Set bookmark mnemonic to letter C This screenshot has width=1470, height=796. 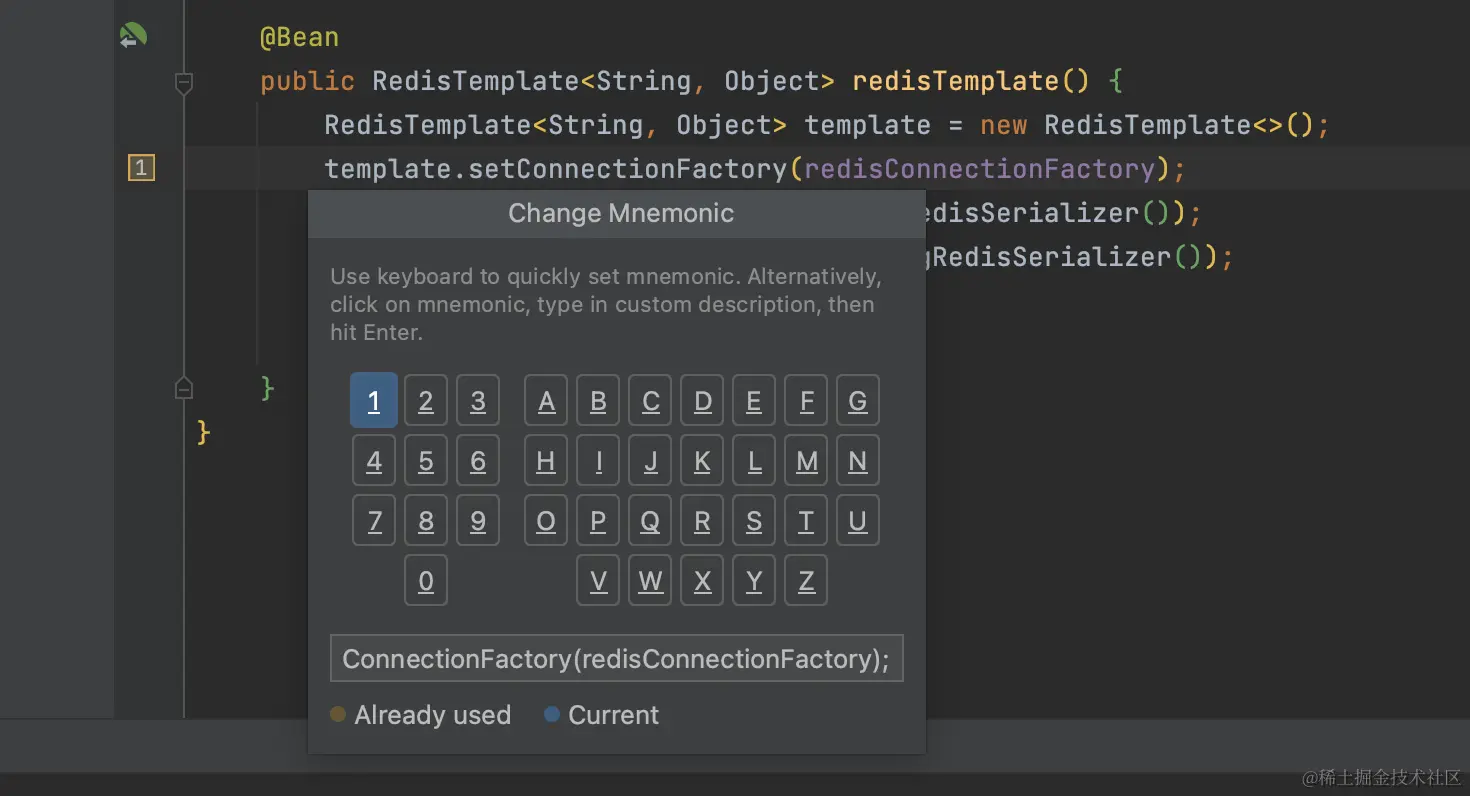point(650,400)
